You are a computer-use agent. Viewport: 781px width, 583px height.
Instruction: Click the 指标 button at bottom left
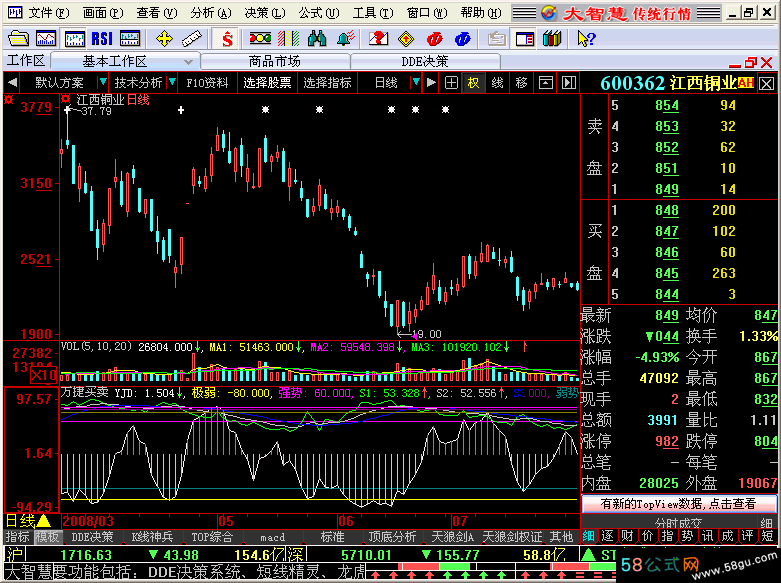pyautogui.click(x=17, y=537)
